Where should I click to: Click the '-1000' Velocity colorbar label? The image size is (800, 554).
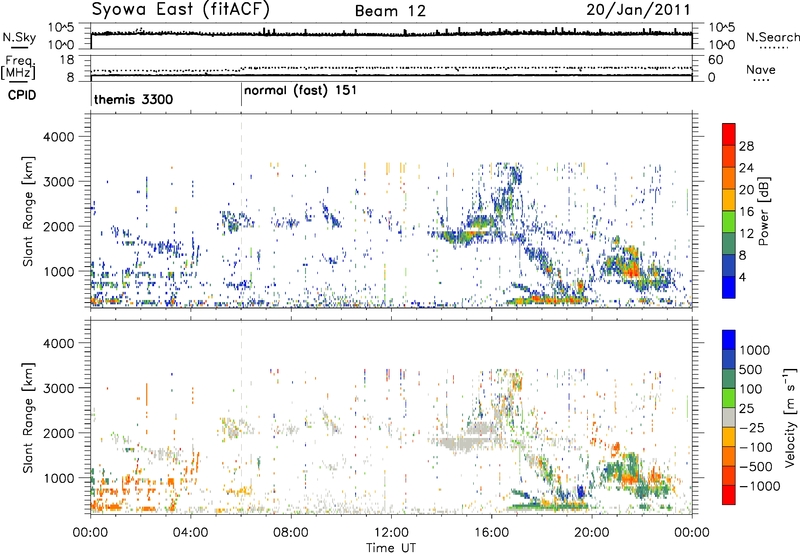pos(760,486)
